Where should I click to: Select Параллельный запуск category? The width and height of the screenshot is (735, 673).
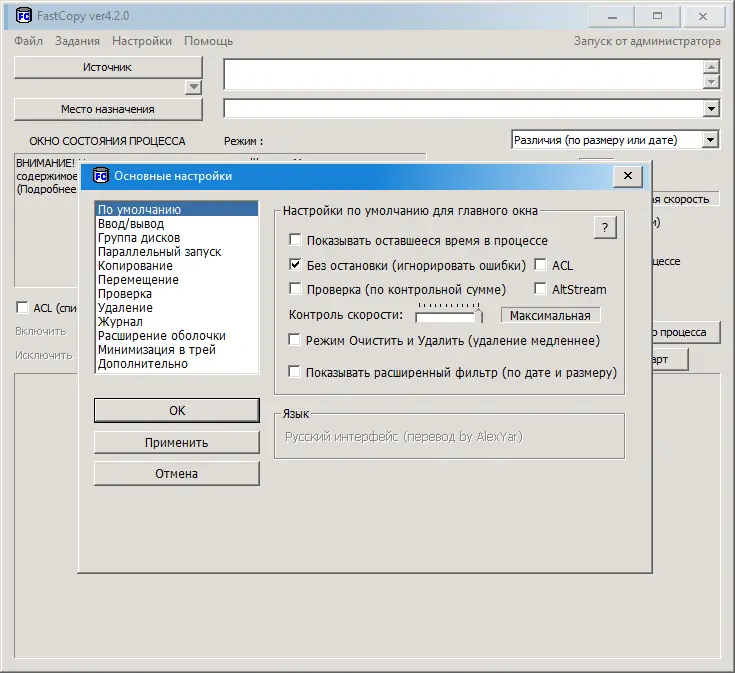coord(176,252)
